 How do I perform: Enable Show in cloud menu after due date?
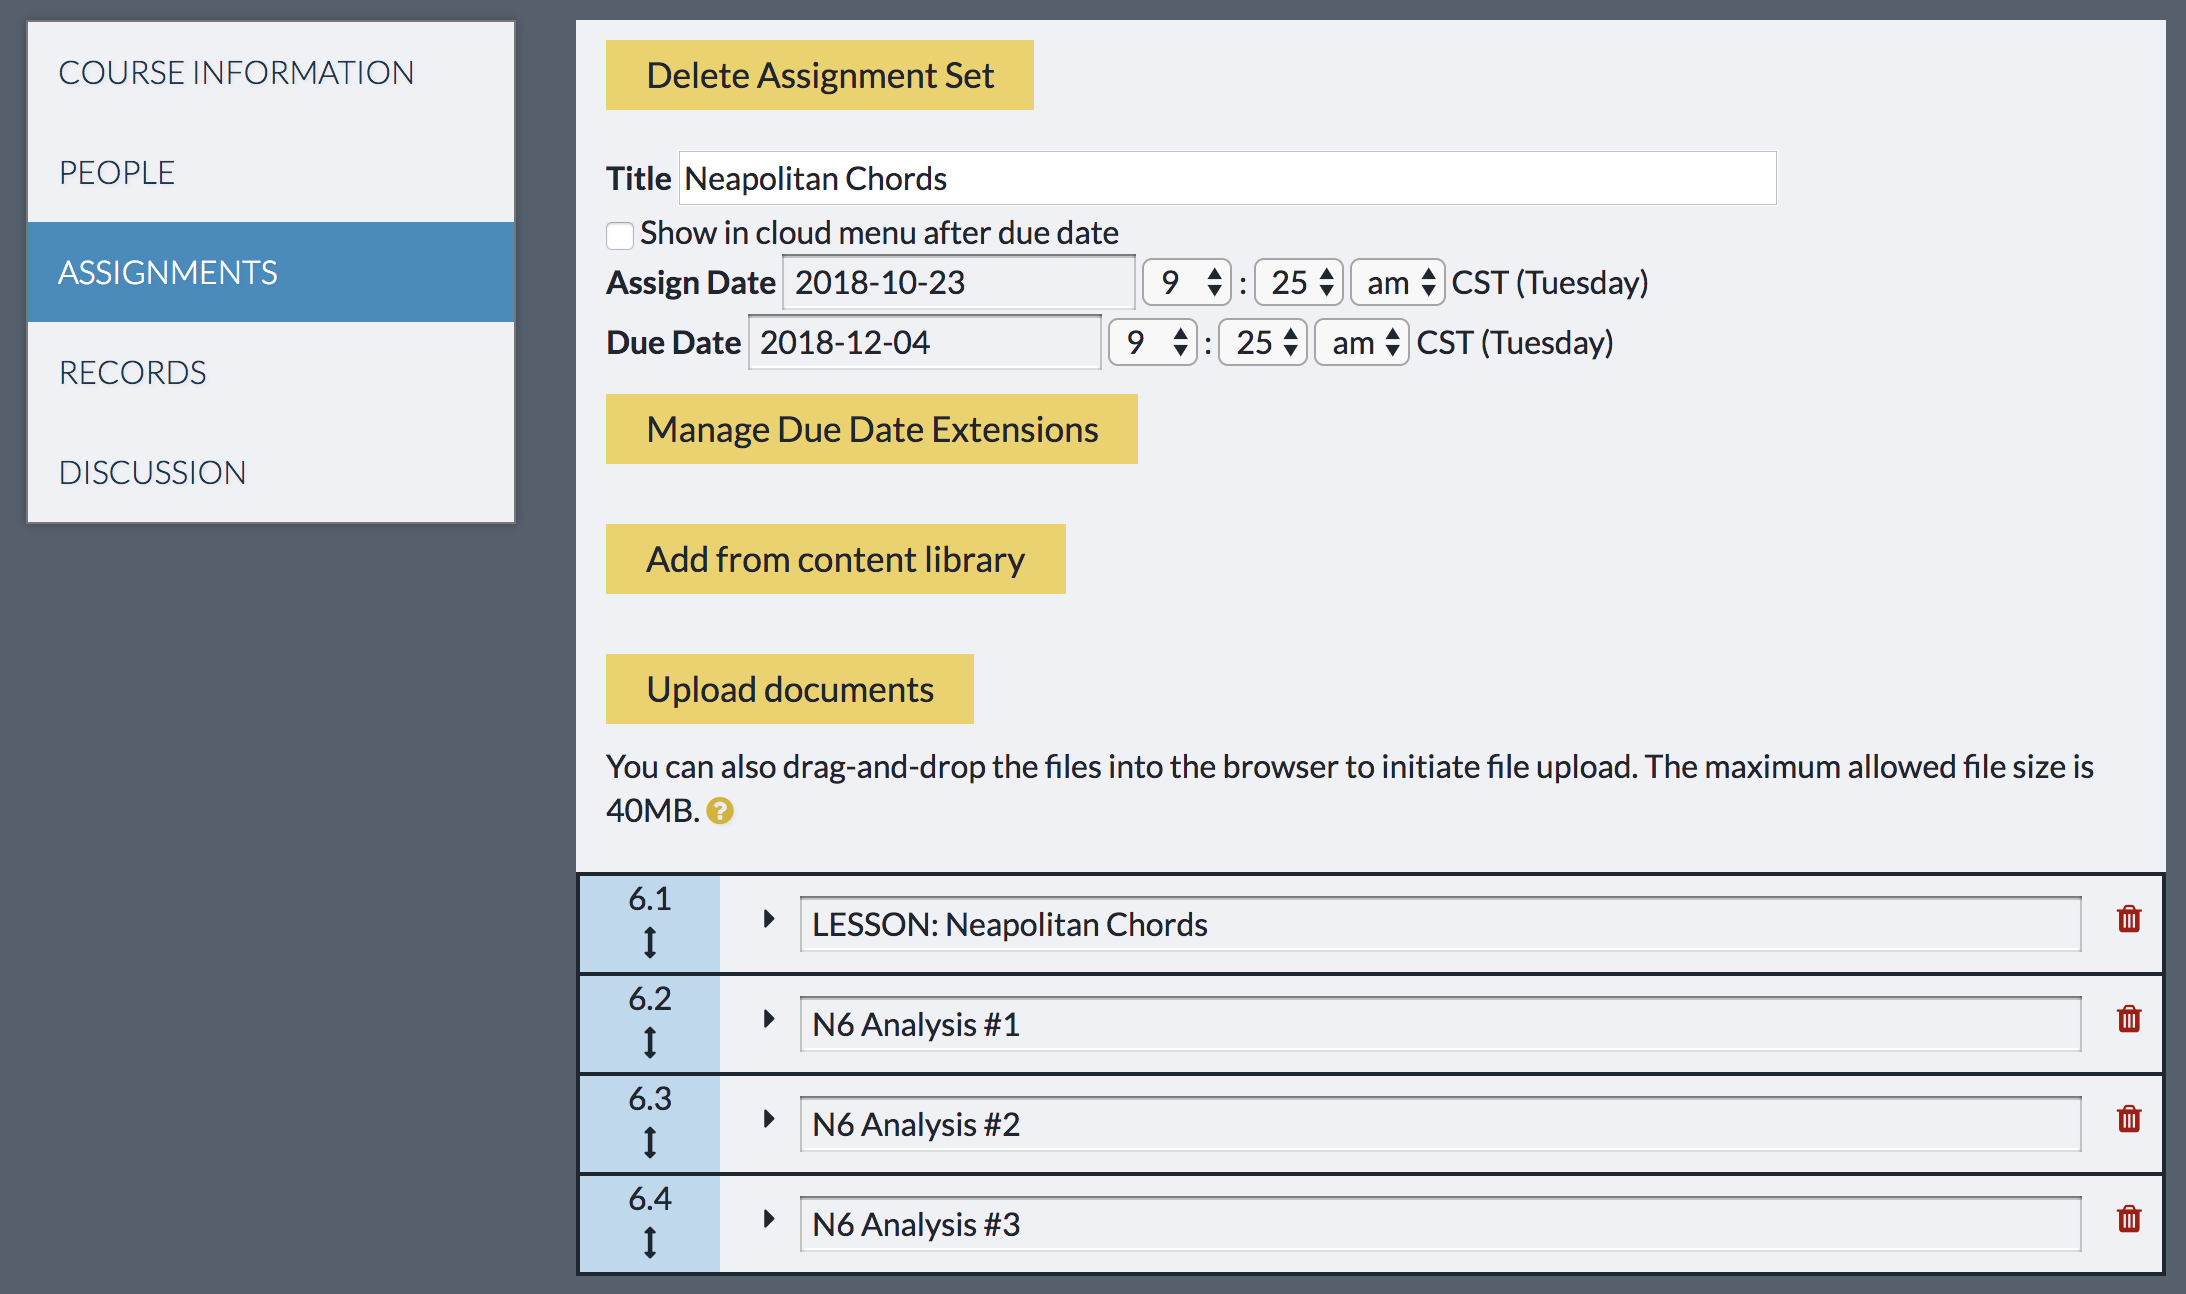pyautogui.click(x=620, y=235)
